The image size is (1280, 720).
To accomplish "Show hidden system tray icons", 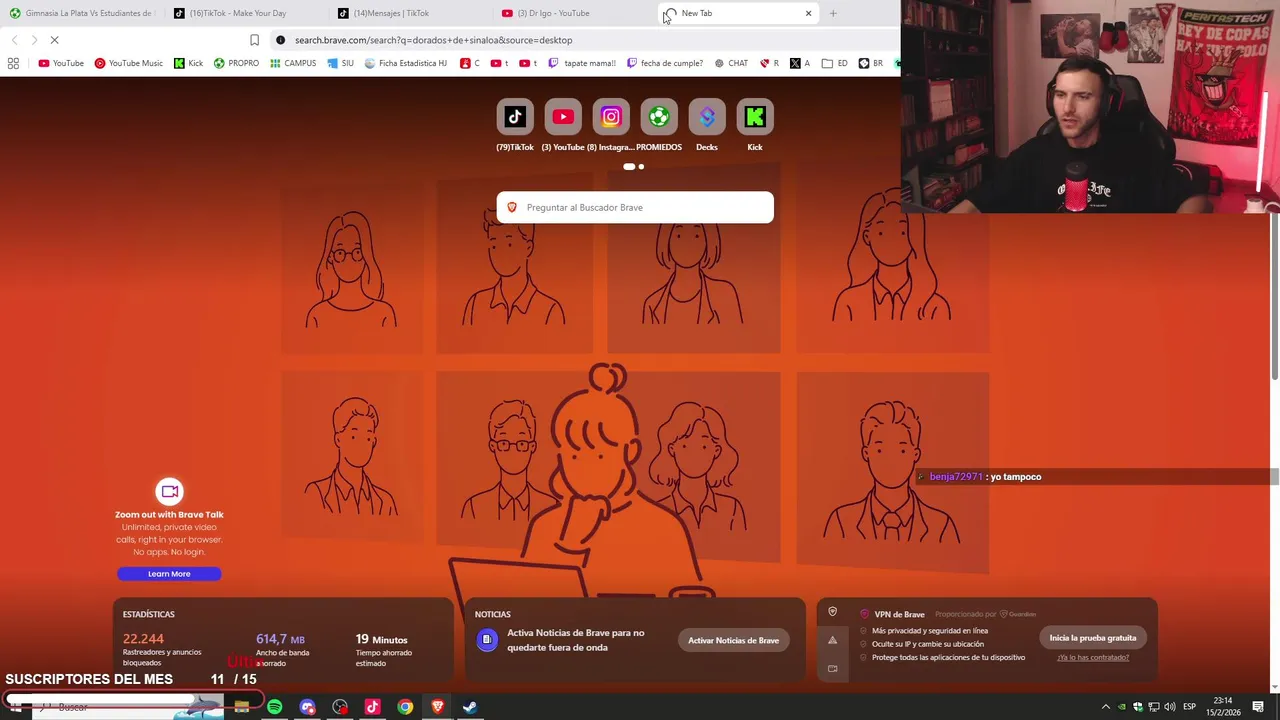I will click(1105, 707).
